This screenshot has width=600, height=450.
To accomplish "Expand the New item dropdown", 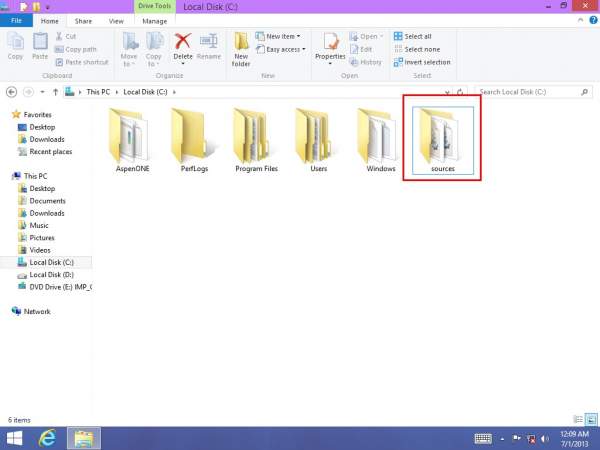I will point(298,36).
